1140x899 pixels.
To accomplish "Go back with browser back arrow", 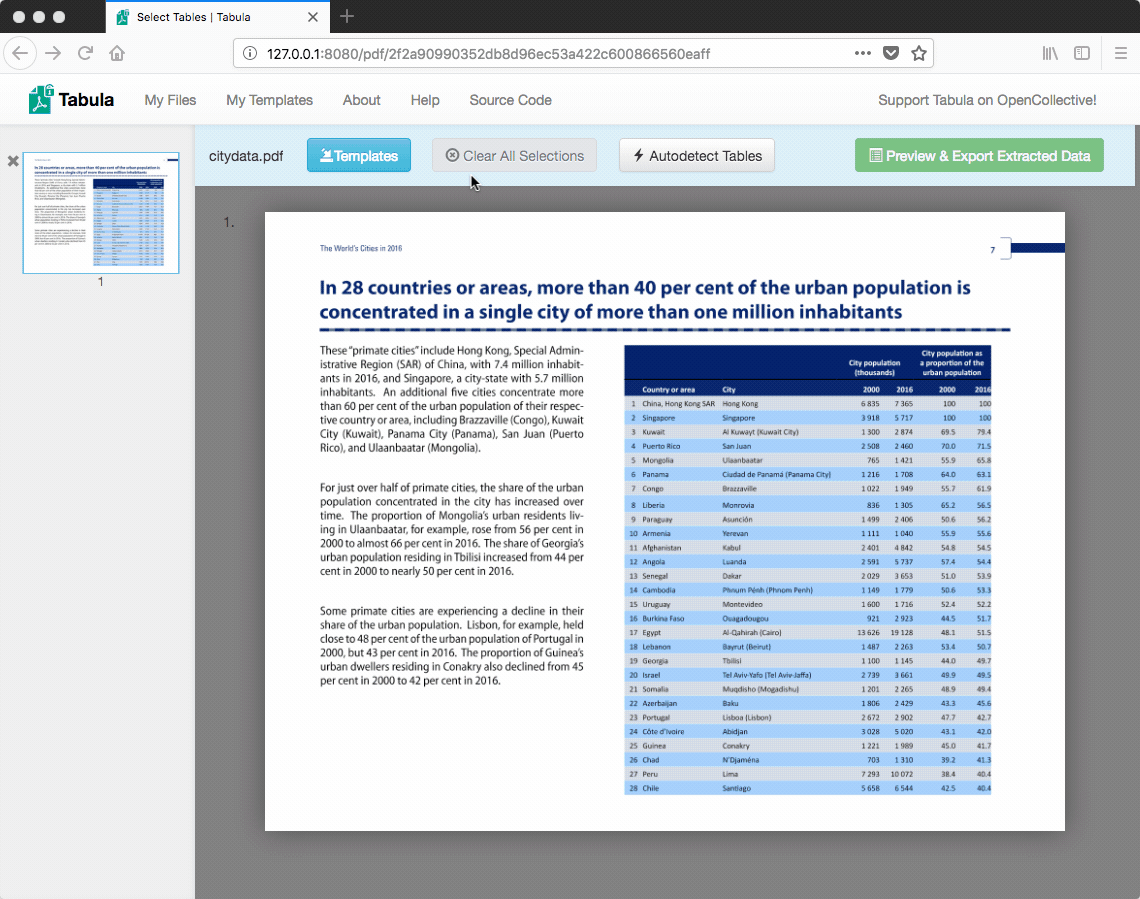I will click(x=20, y=53).
